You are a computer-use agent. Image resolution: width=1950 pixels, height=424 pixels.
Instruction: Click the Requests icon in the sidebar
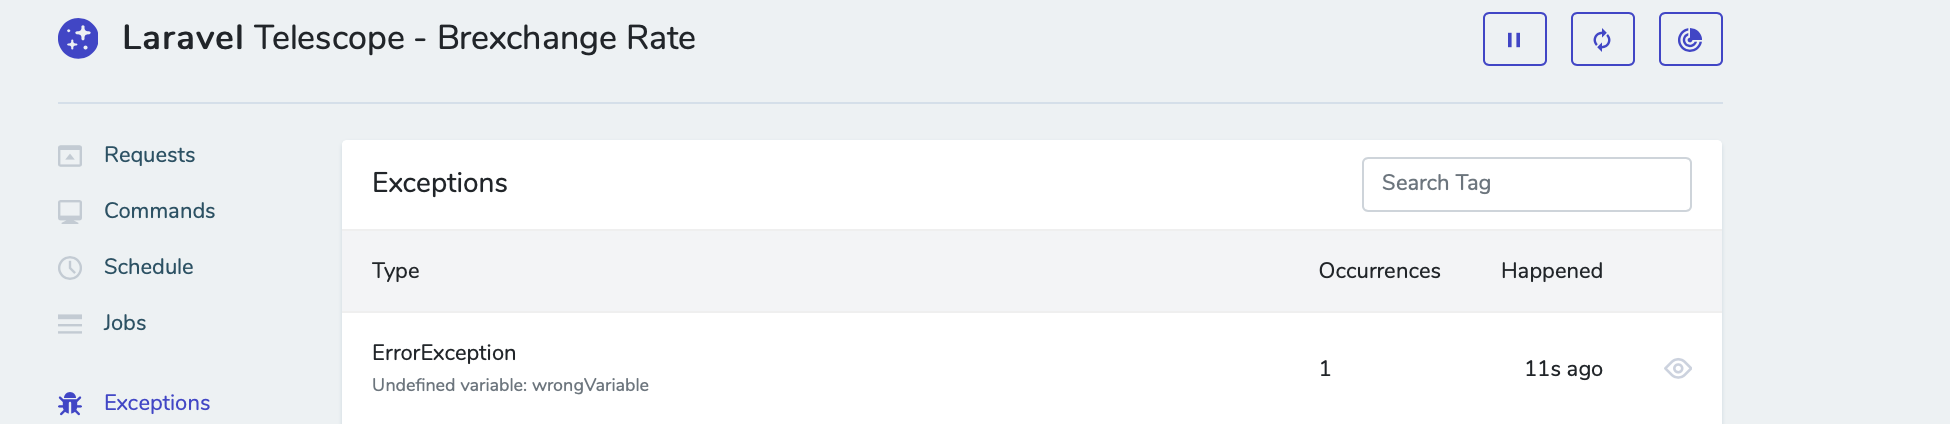click(x=70, y=156)
